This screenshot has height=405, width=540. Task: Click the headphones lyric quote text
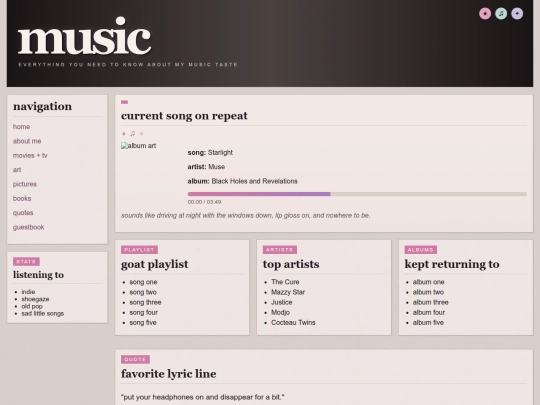pos(202,397)
